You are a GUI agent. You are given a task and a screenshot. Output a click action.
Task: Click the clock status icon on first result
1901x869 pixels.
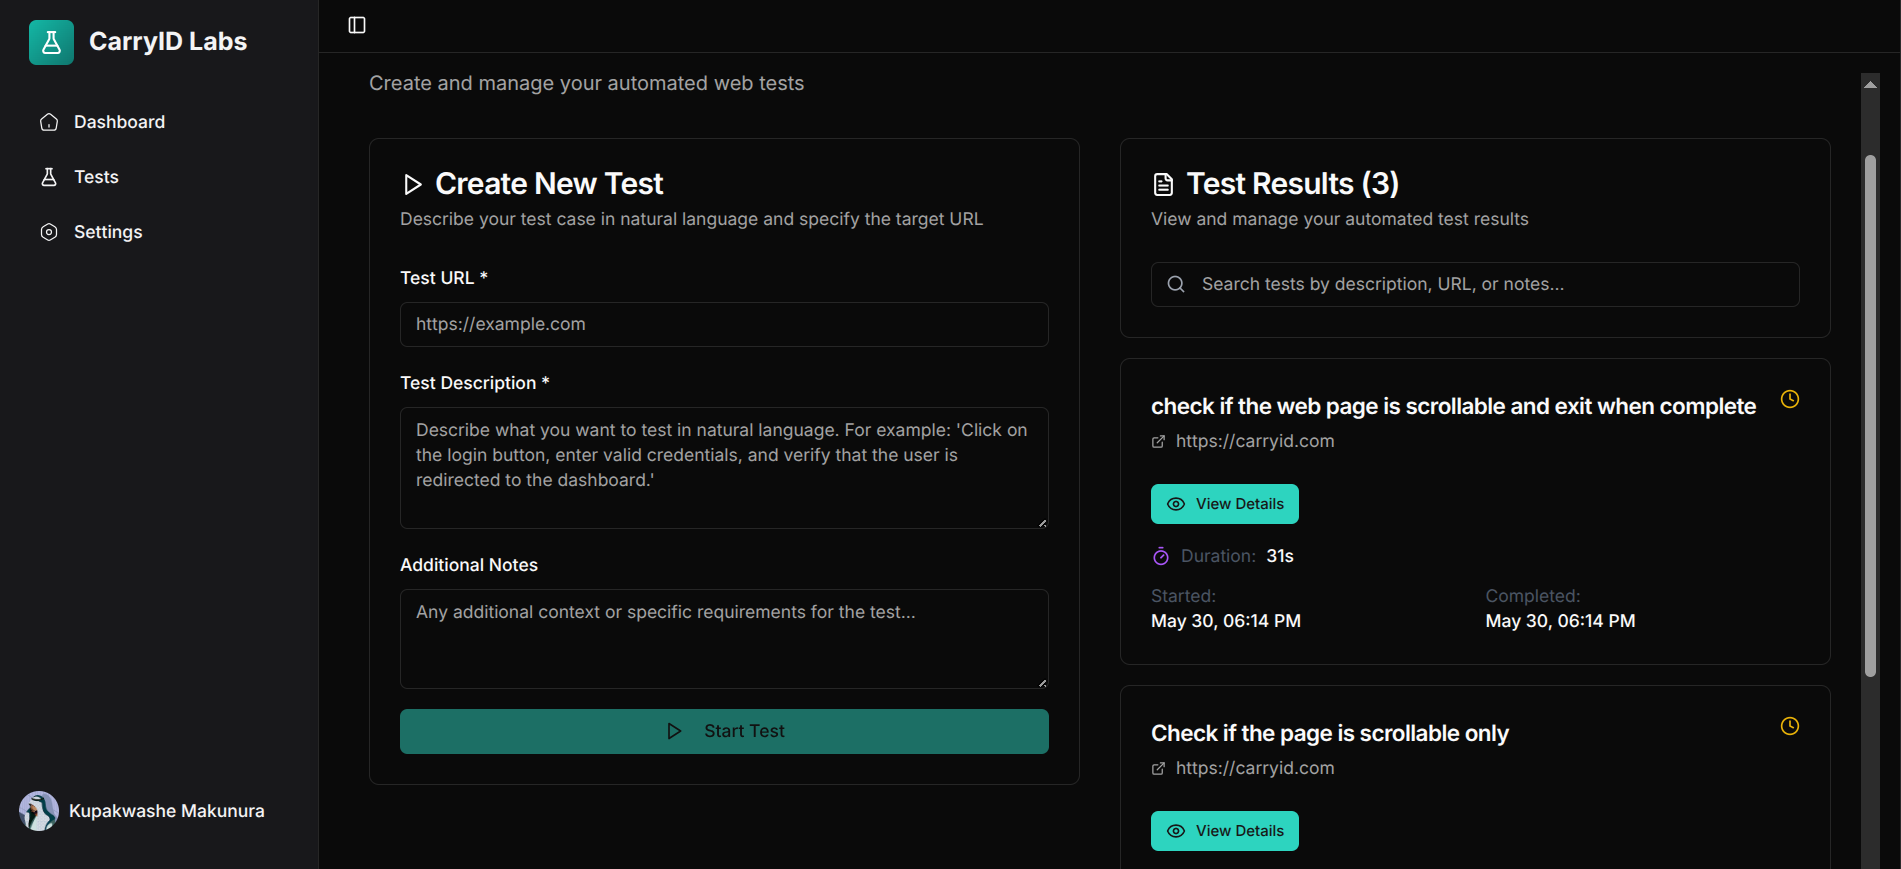1789,399
